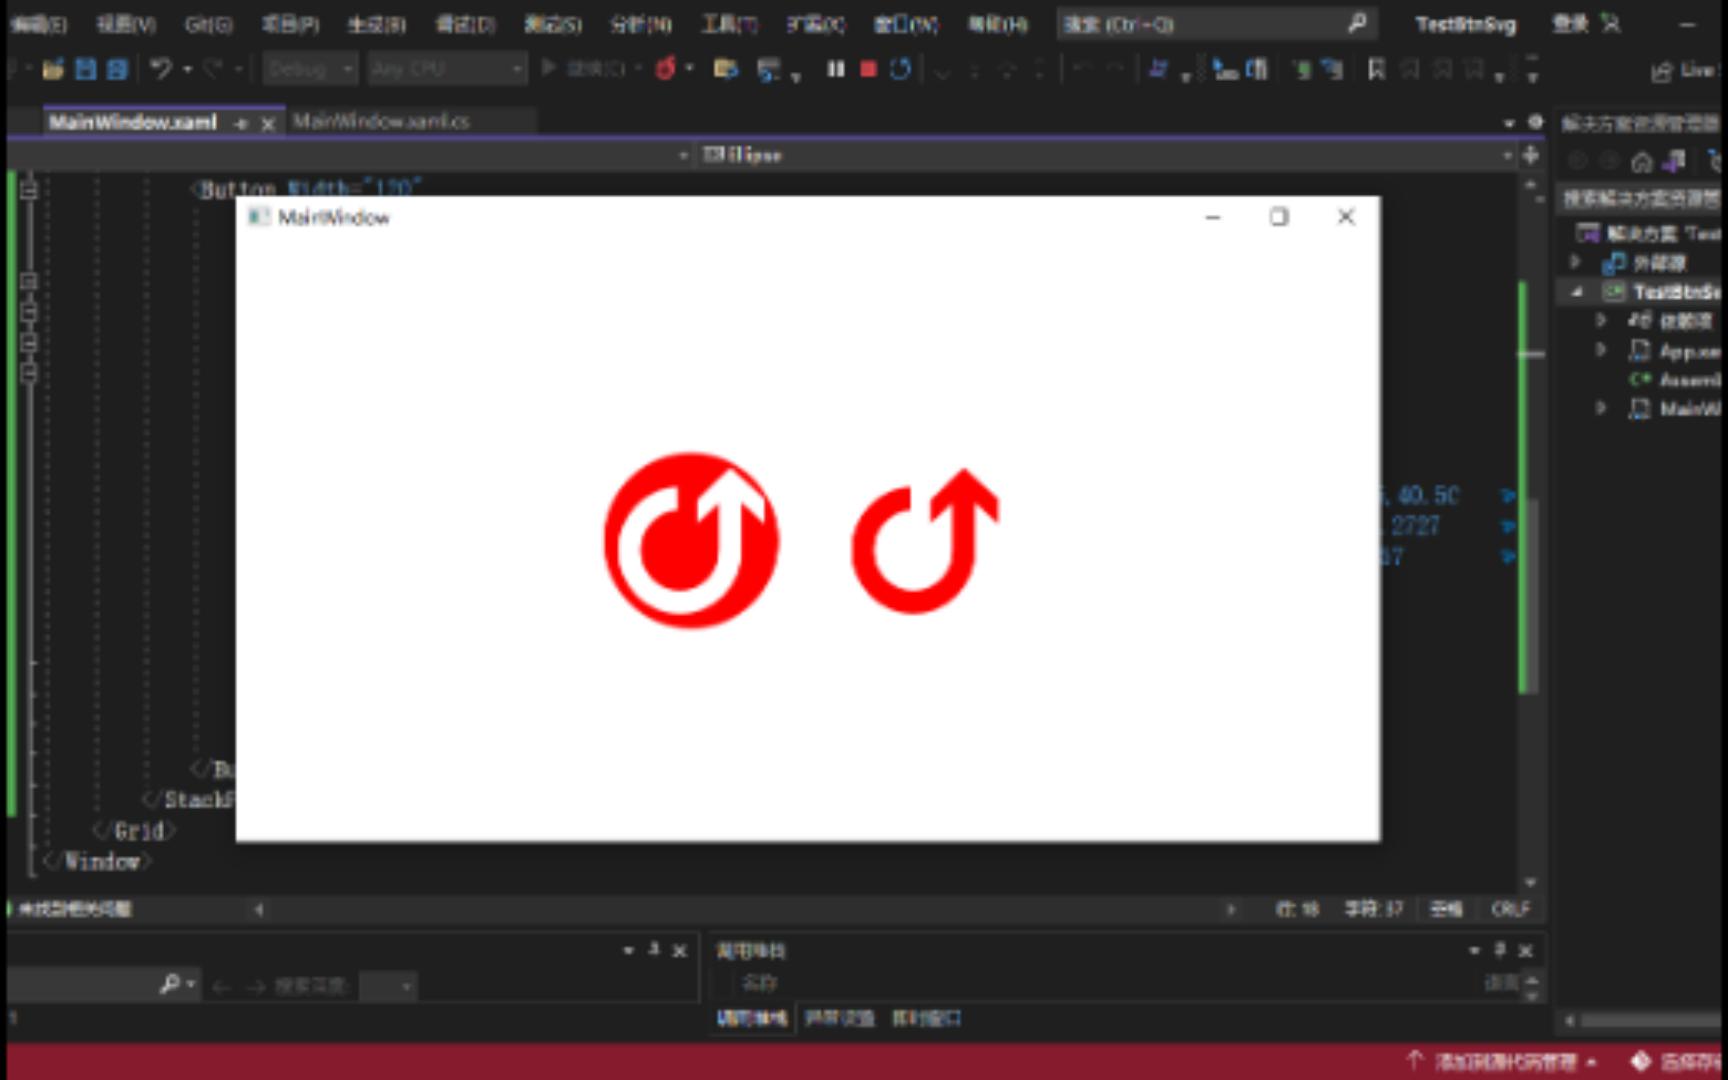Click the 空格 indentation indicator
Screen dimensions: 1728x1080
pyautogui.click(x=1445, y=909)
